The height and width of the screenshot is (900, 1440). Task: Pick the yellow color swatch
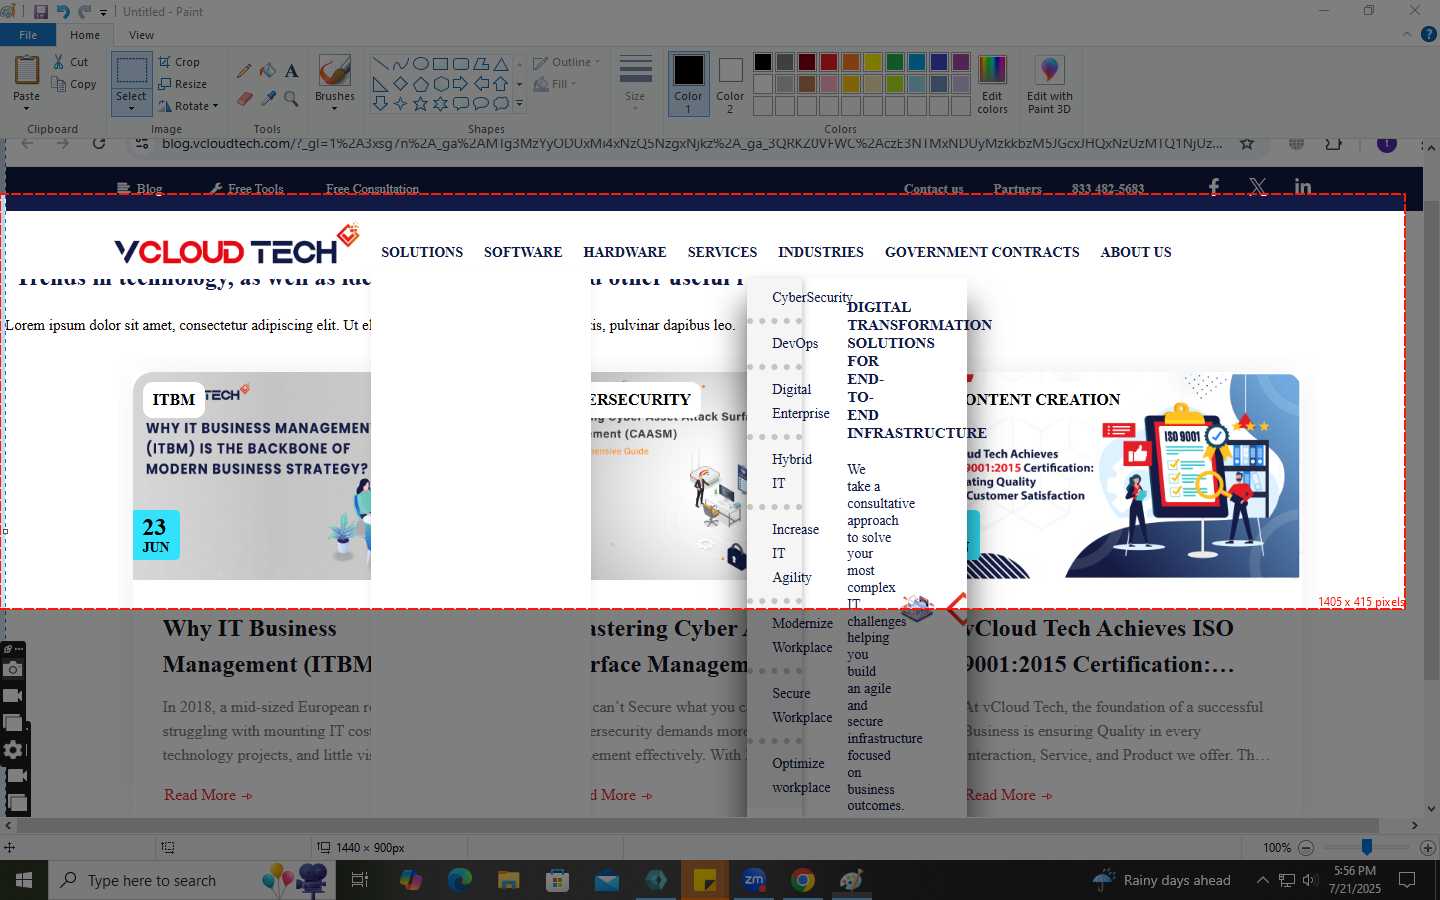point(872,62)
